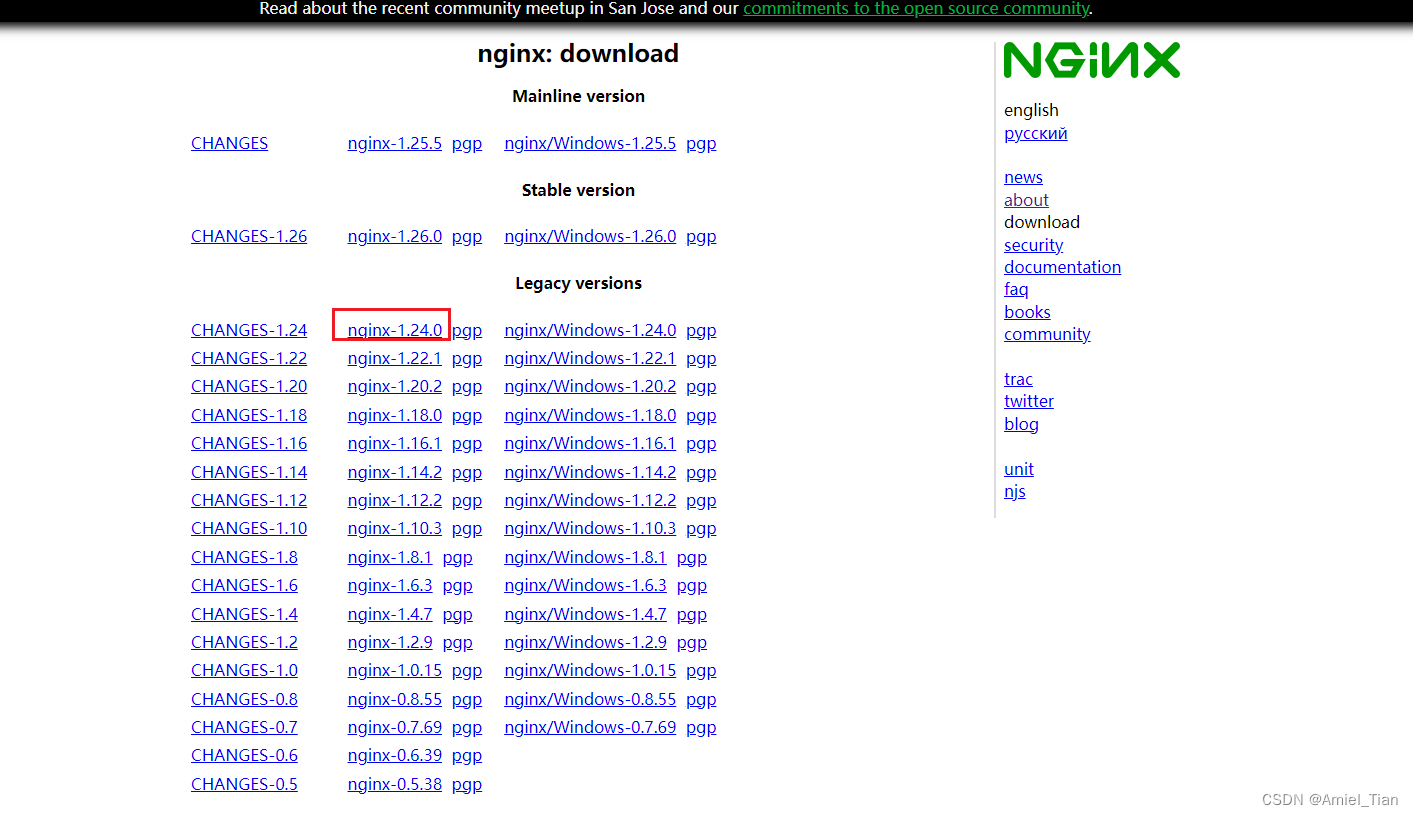Download nginx-1.25.5 mainline version
This screenshot has height=816, width=1413.
(394, 143)
